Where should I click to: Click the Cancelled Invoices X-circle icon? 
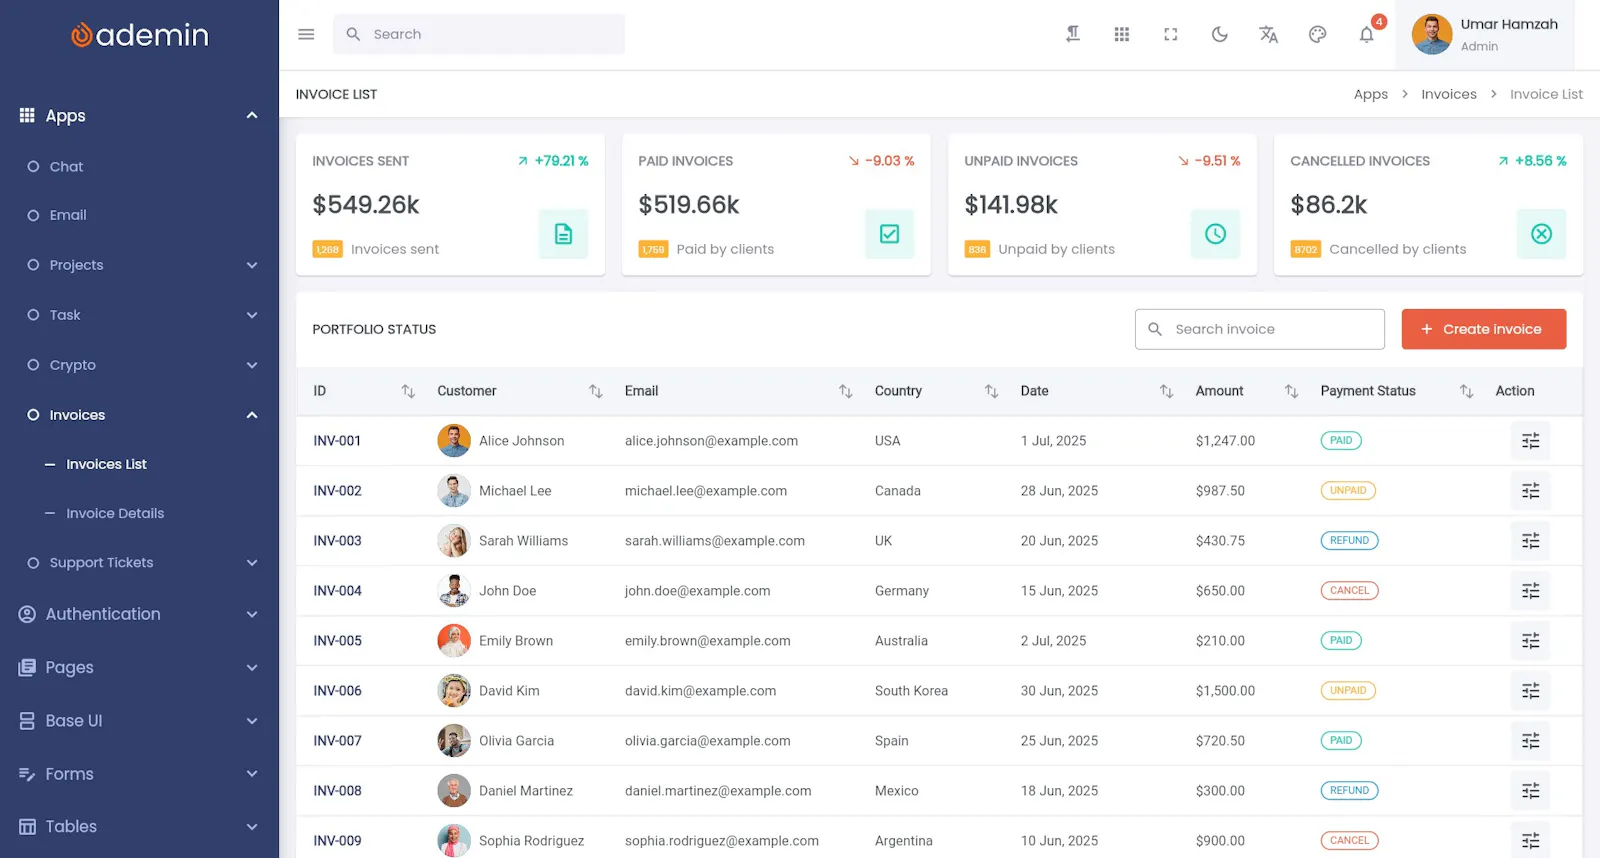pyautogui.click(x=1541, y=234)
